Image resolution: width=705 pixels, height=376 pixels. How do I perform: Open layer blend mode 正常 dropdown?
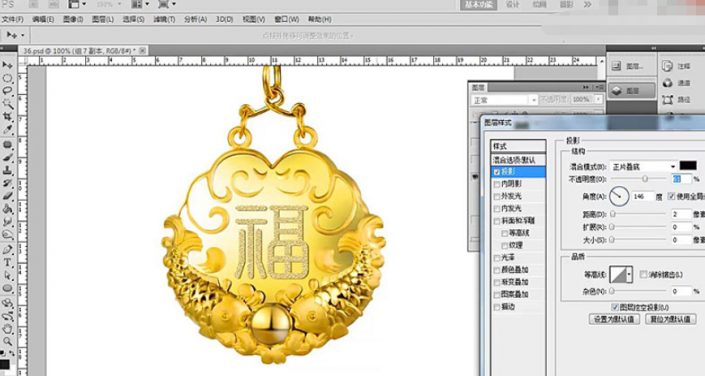pyautogui.click(x=504, y=100)
